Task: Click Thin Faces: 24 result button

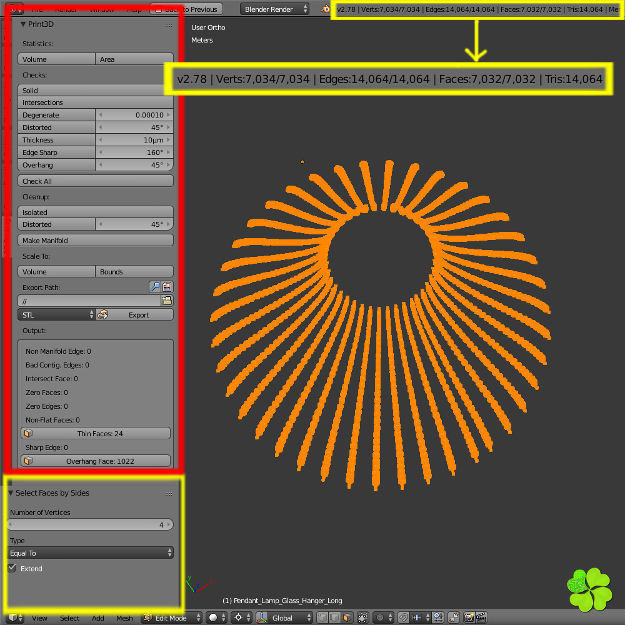Action: pyautogui.click(x=96, y=433)
